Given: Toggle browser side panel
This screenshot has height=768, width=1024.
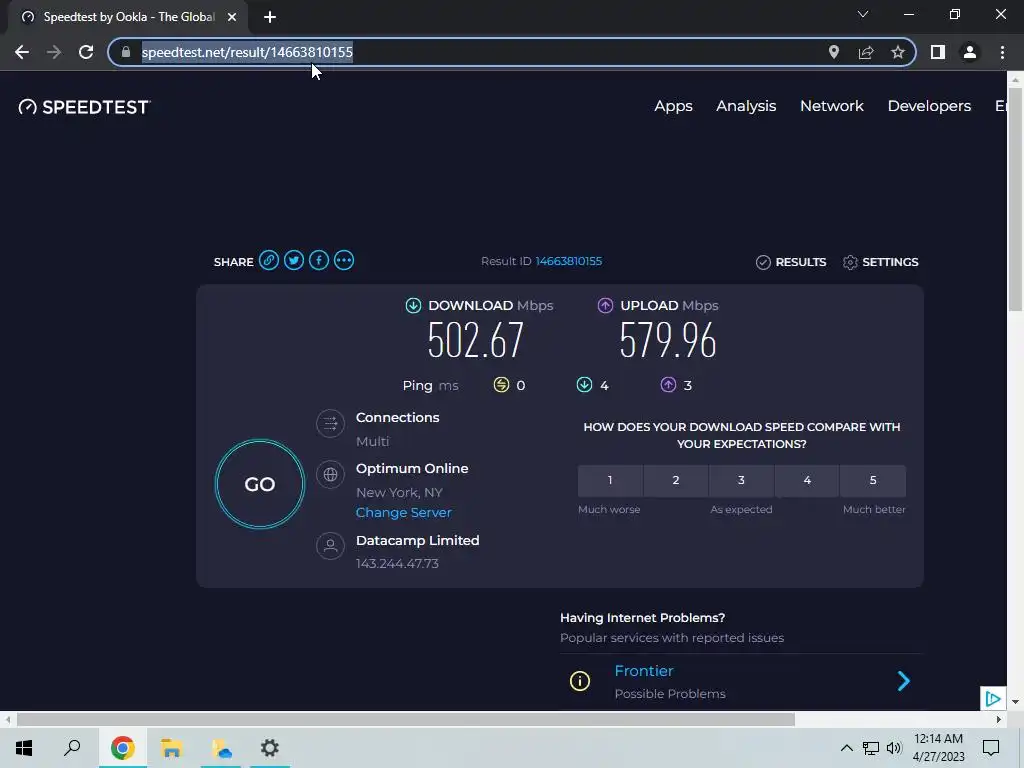Looking at the screenshot, I should (938, 52).
